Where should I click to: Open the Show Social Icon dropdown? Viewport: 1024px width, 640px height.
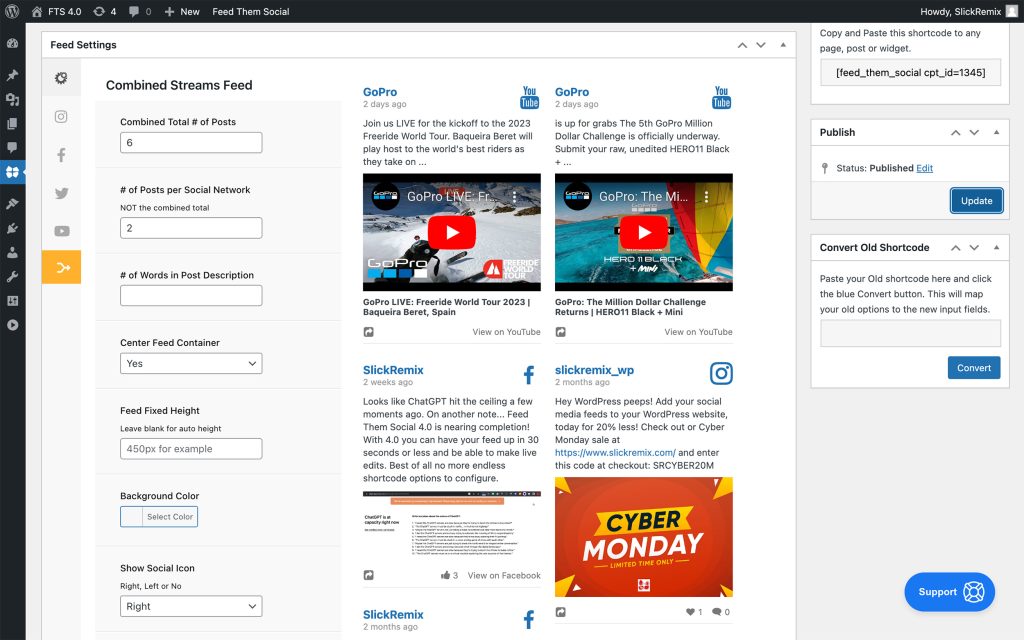pos(191,606)
